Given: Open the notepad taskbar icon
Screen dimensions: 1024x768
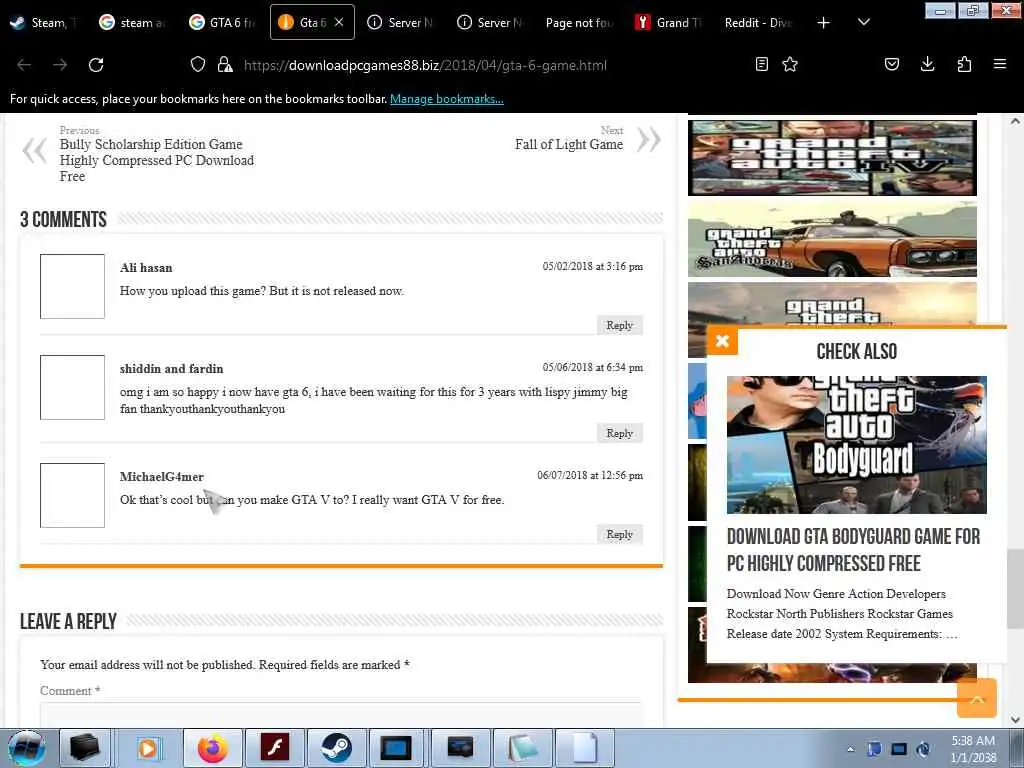Looking at the screenshot, I should point(522,748).
